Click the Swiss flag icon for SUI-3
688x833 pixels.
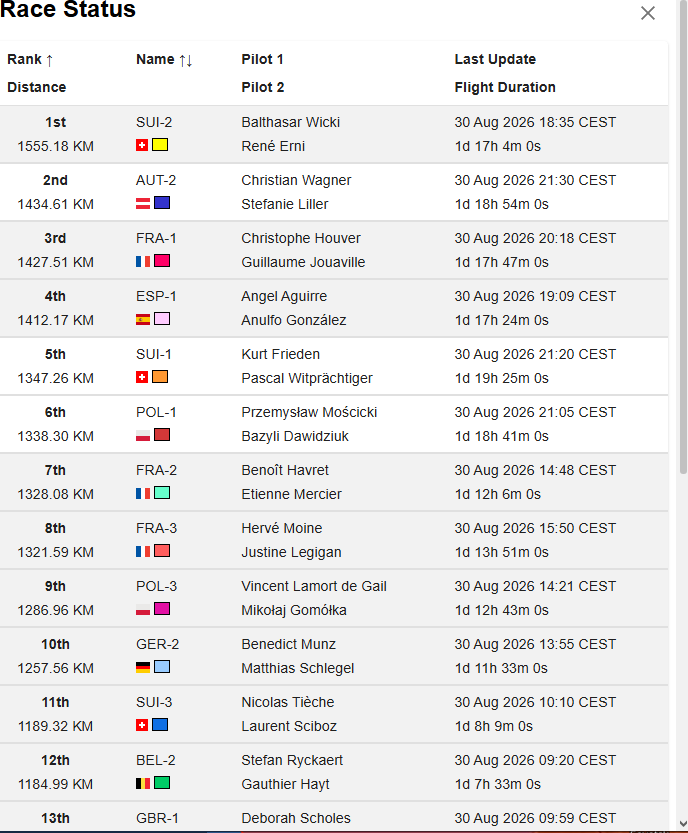coord(142,725)
